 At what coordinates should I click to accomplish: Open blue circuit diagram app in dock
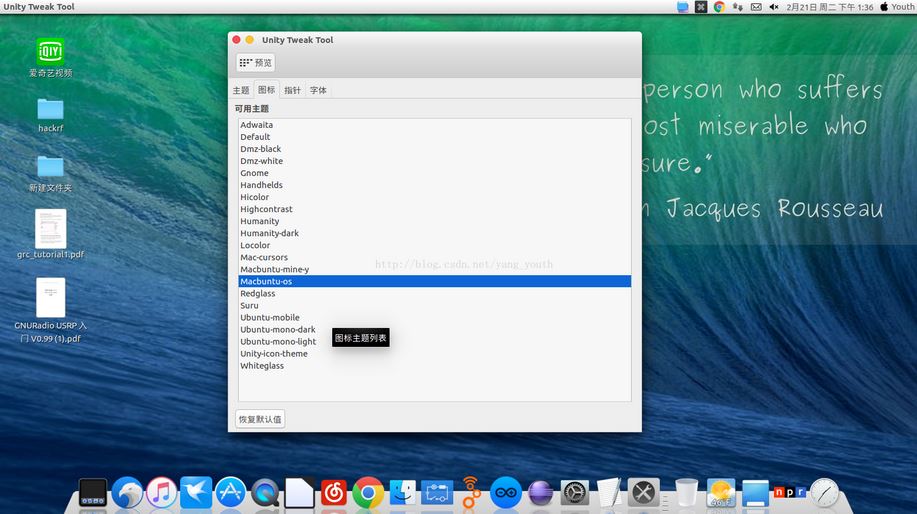point(437,494)
